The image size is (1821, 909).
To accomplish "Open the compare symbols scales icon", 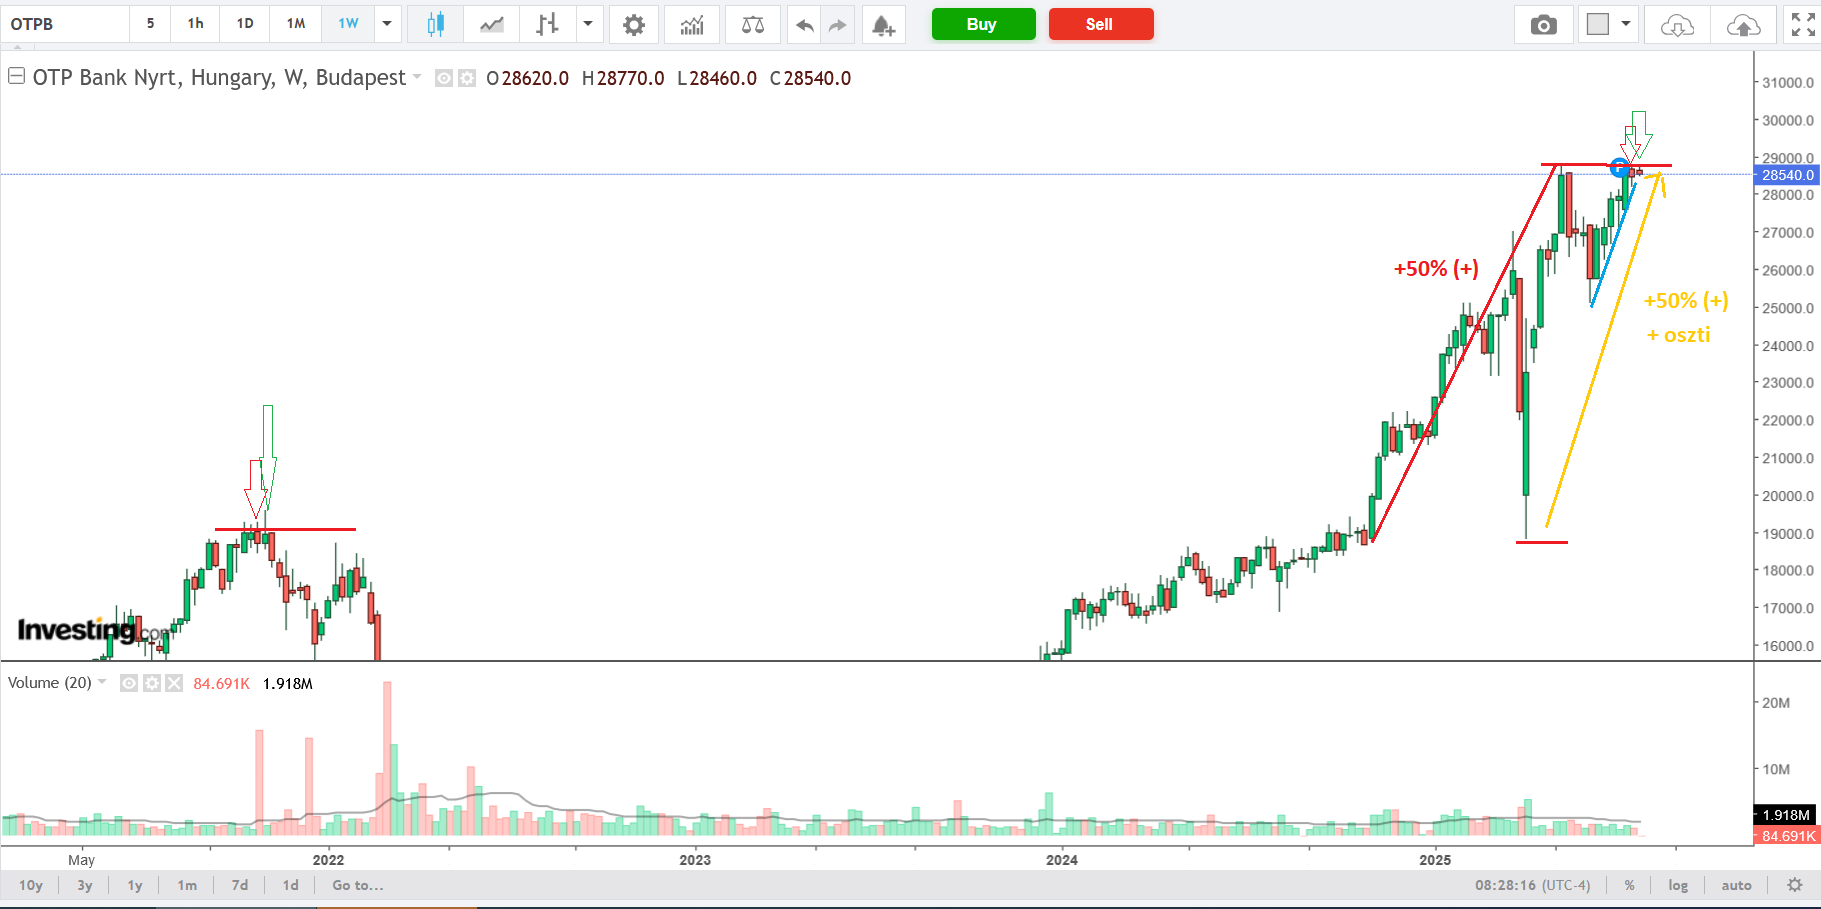I will 753,24.
